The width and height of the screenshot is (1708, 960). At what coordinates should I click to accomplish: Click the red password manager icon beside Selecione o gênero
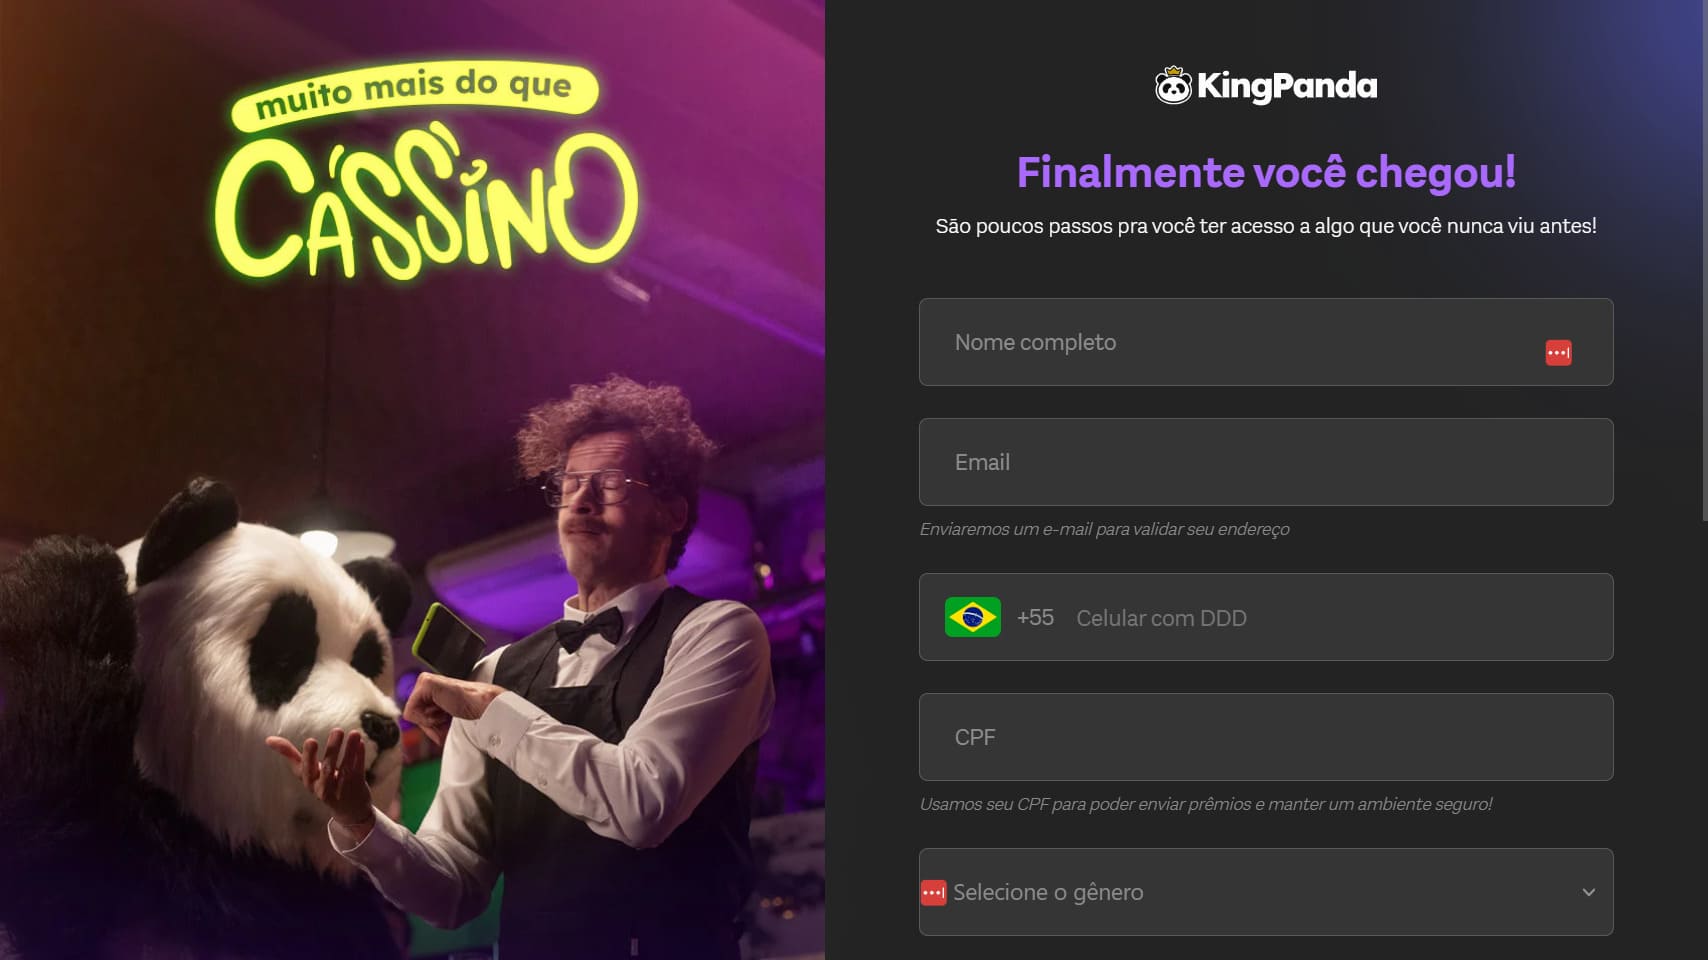coord(933,892)
